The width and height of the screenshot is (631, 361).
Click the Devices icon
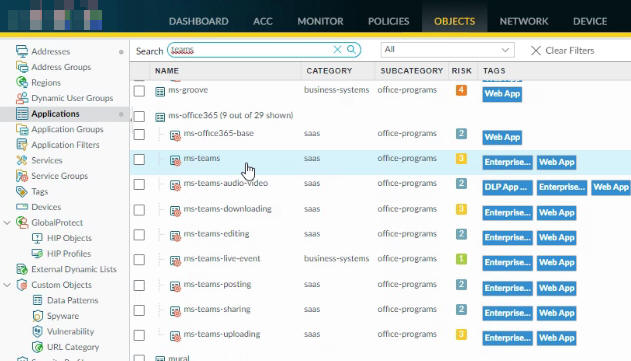tap(22, 207)
